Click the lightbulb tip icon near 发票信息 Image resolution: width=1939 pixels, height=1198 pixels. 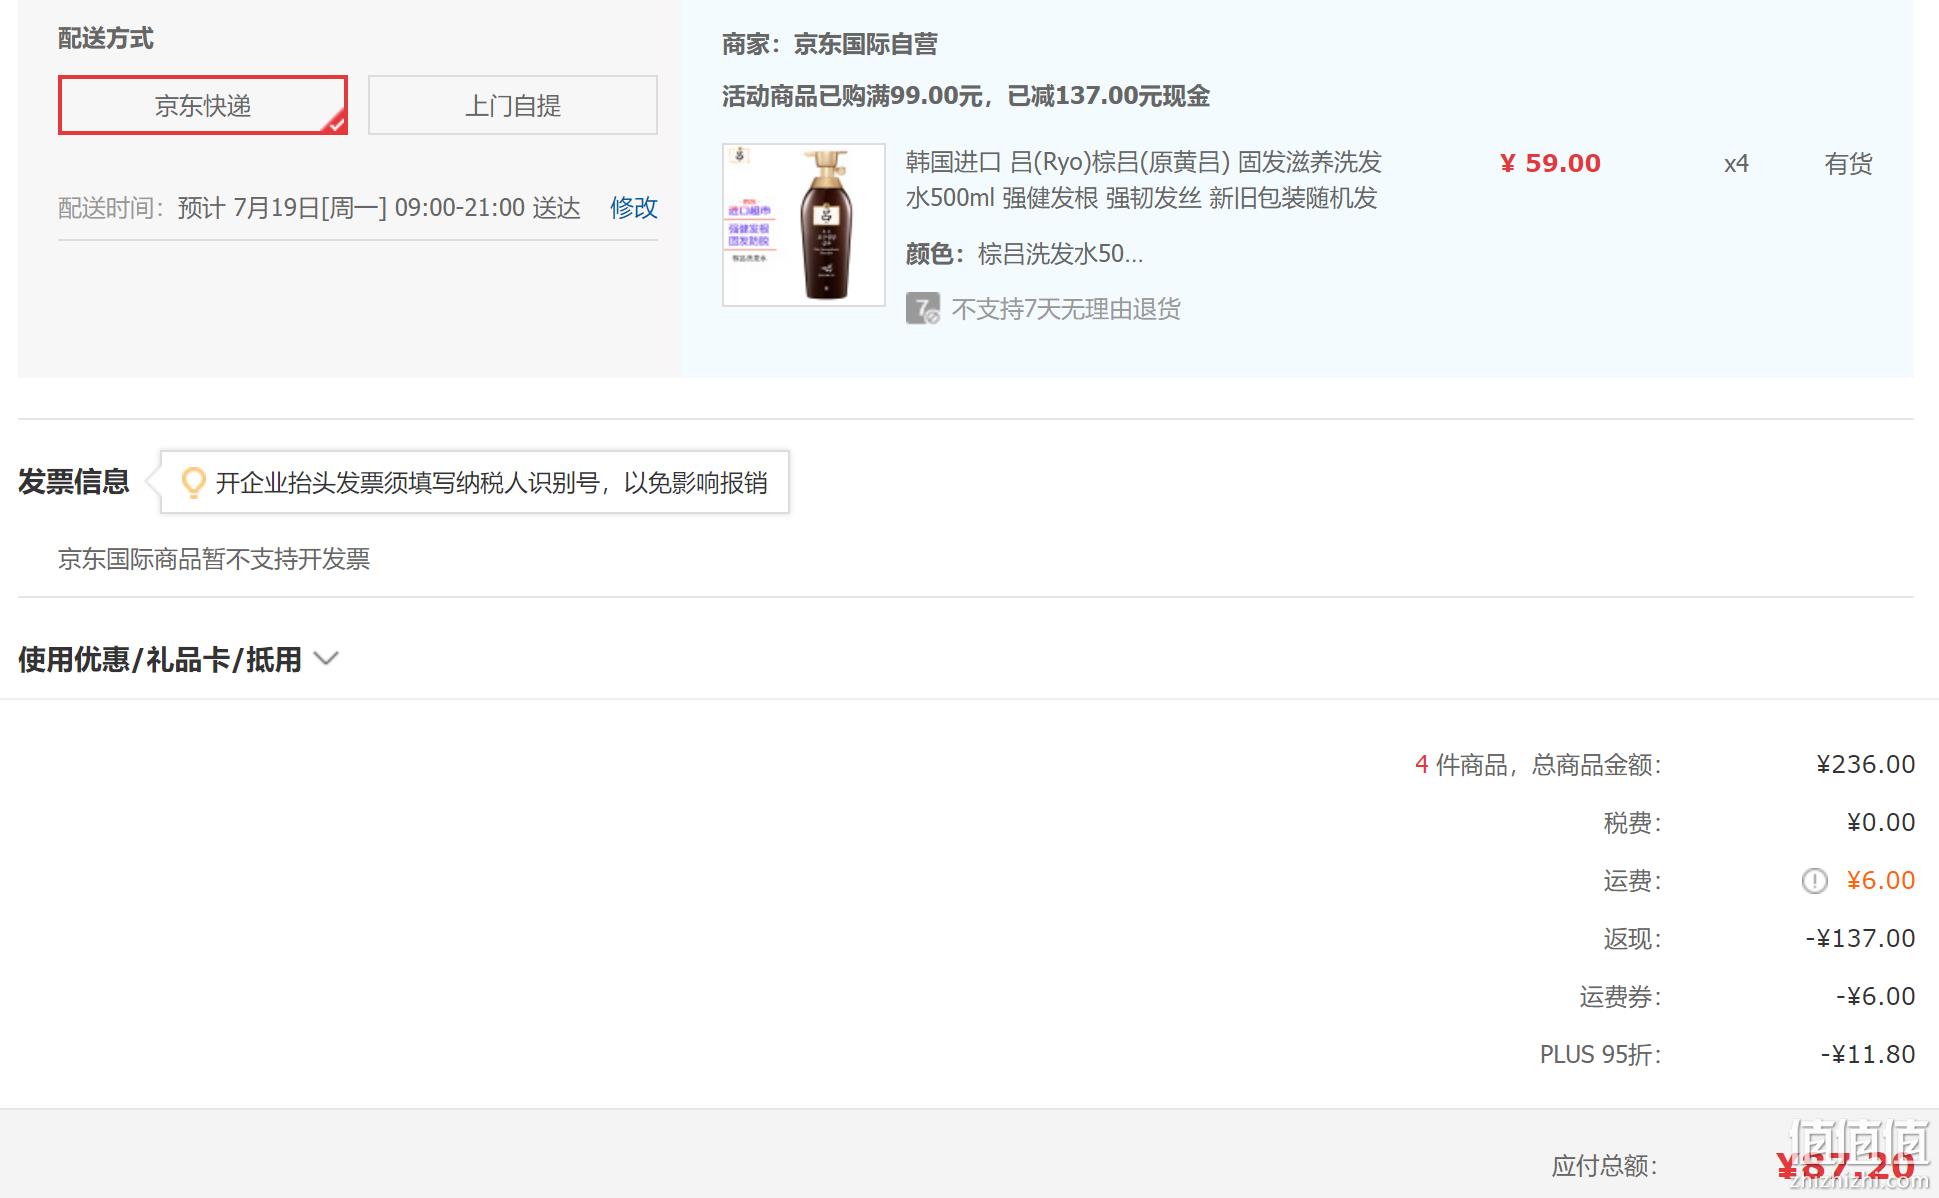tap(193, 483)
